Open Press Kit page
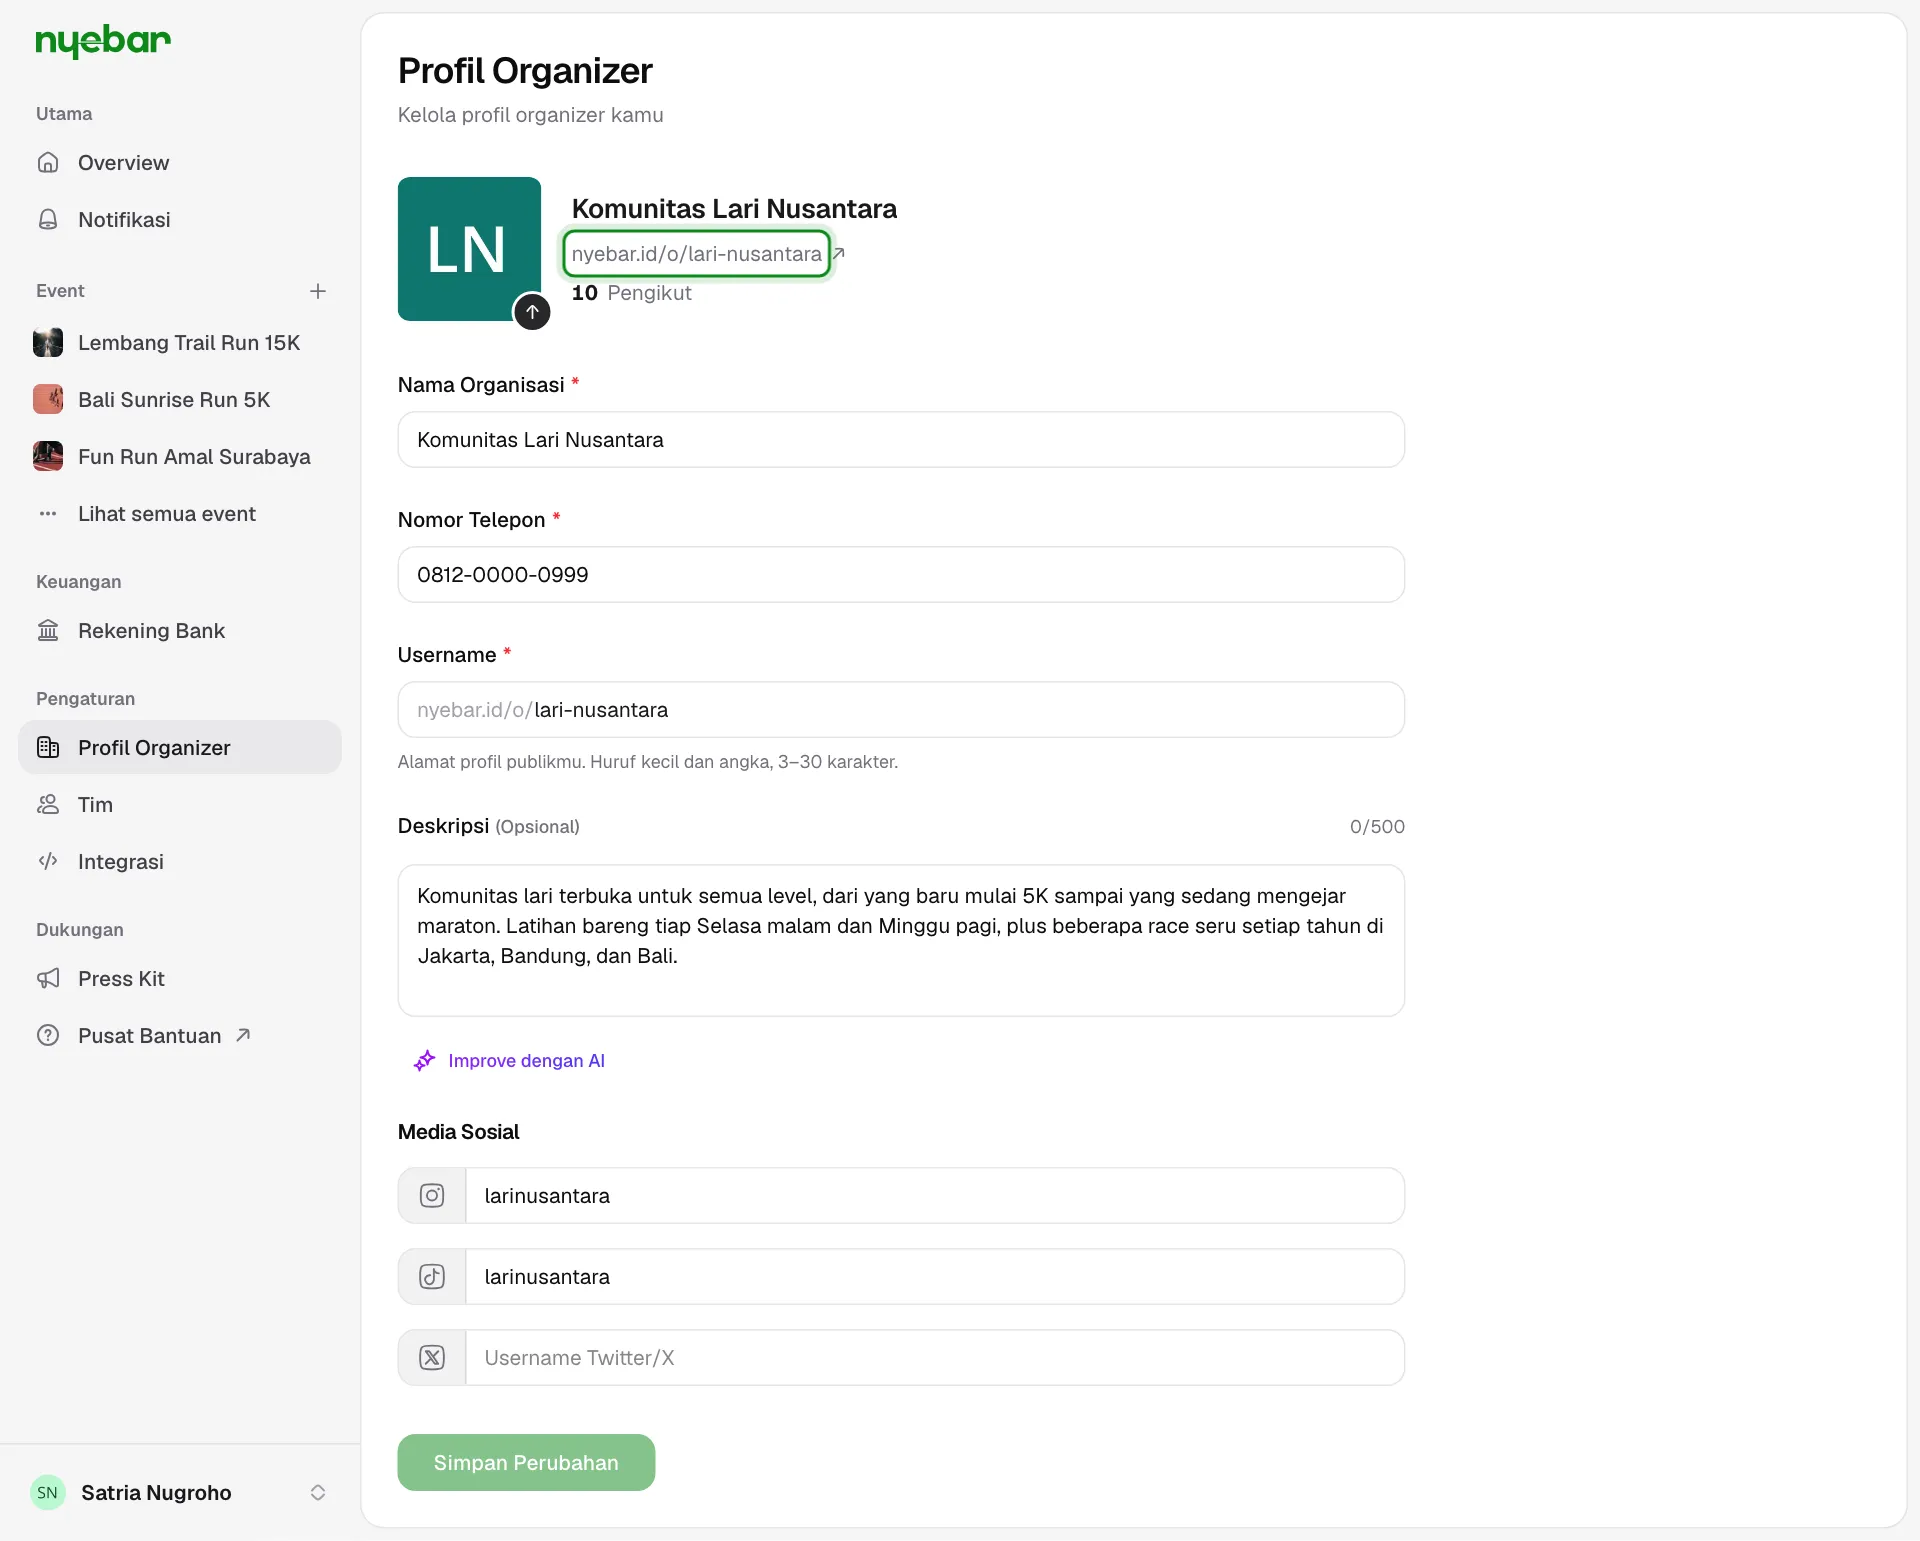1920x1541 pixels. pos(180,979)
